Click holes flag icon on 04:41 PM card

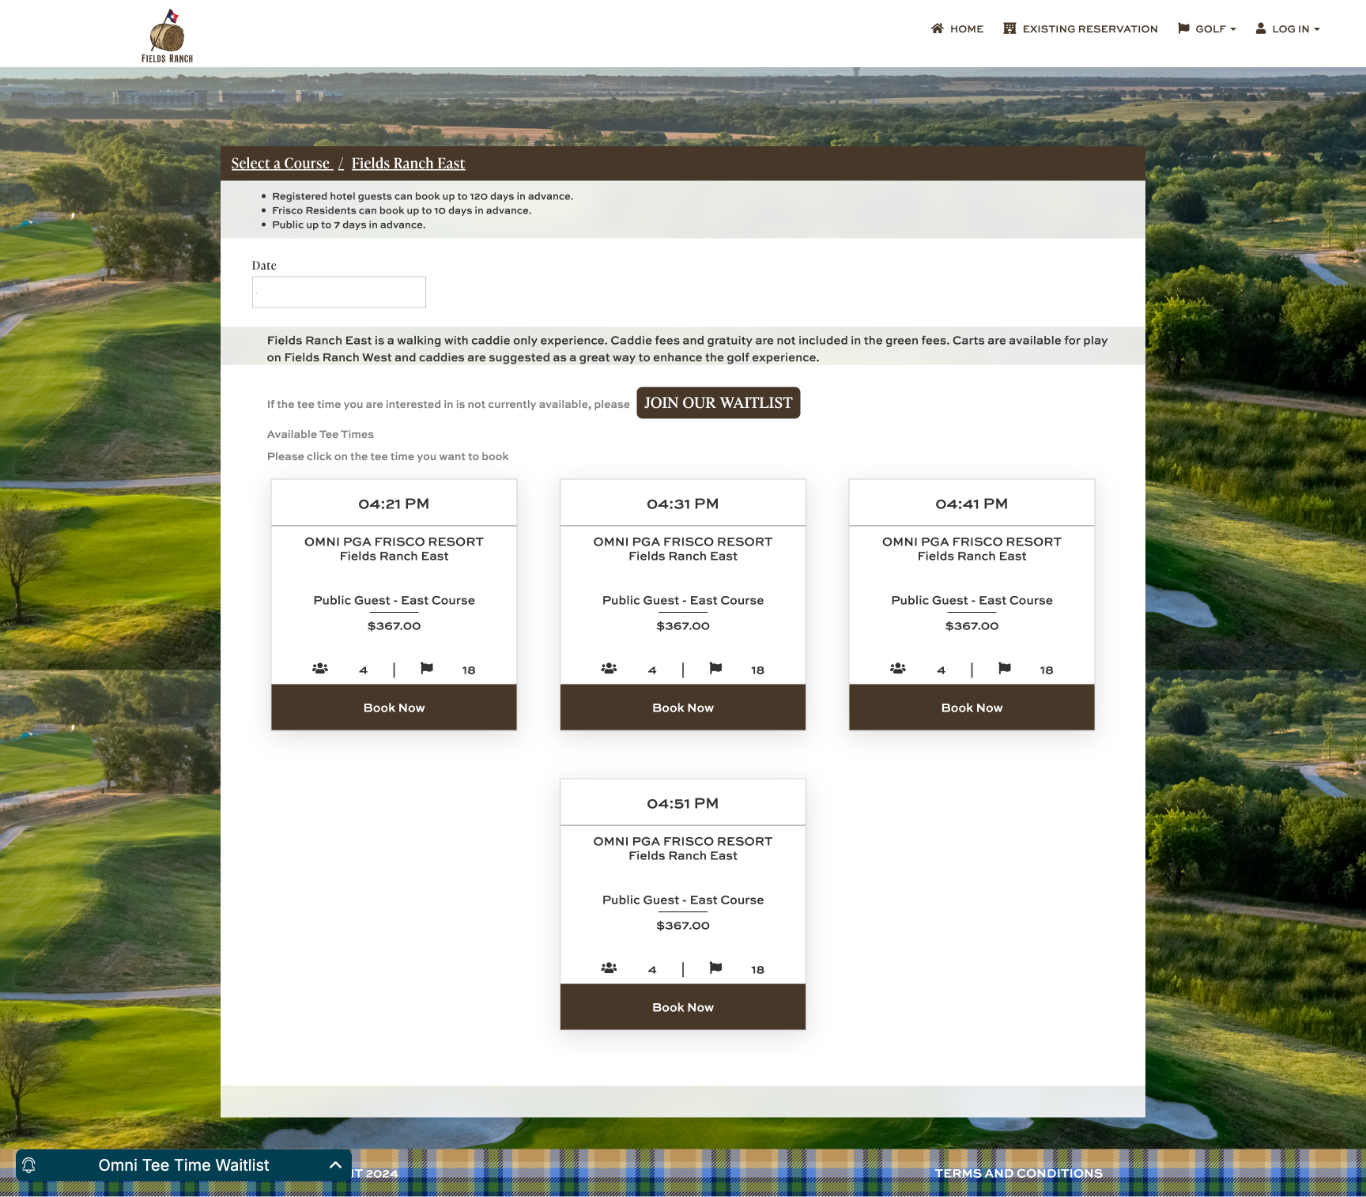1005,668
